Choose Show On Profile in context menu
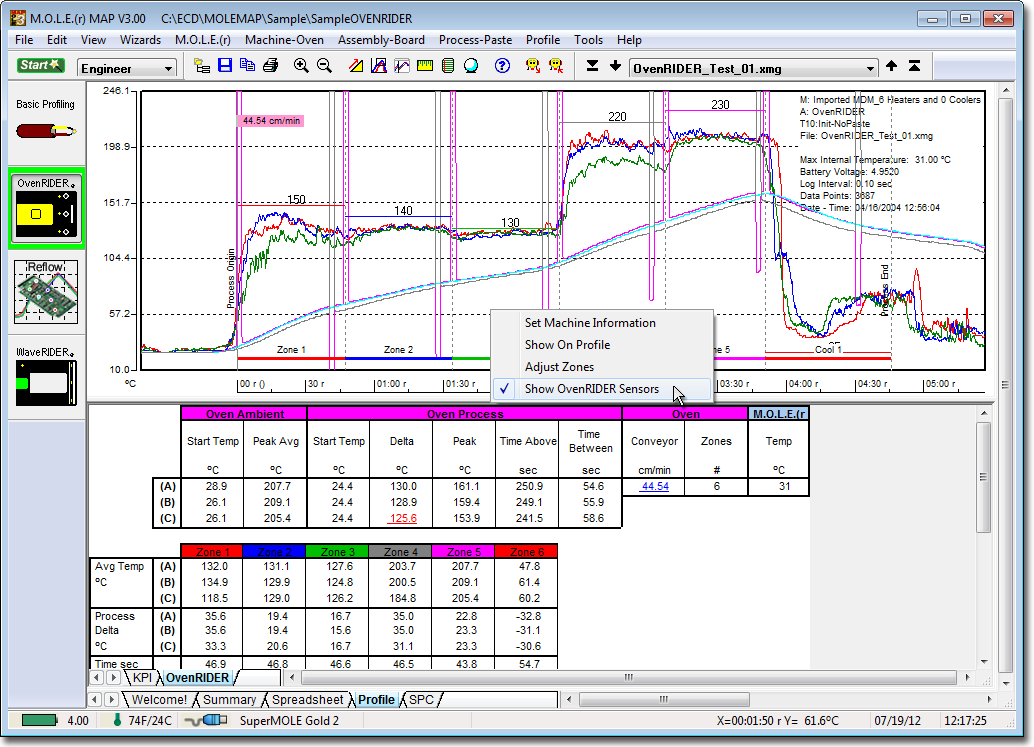The image size is (1034, 747). (602, 345)
